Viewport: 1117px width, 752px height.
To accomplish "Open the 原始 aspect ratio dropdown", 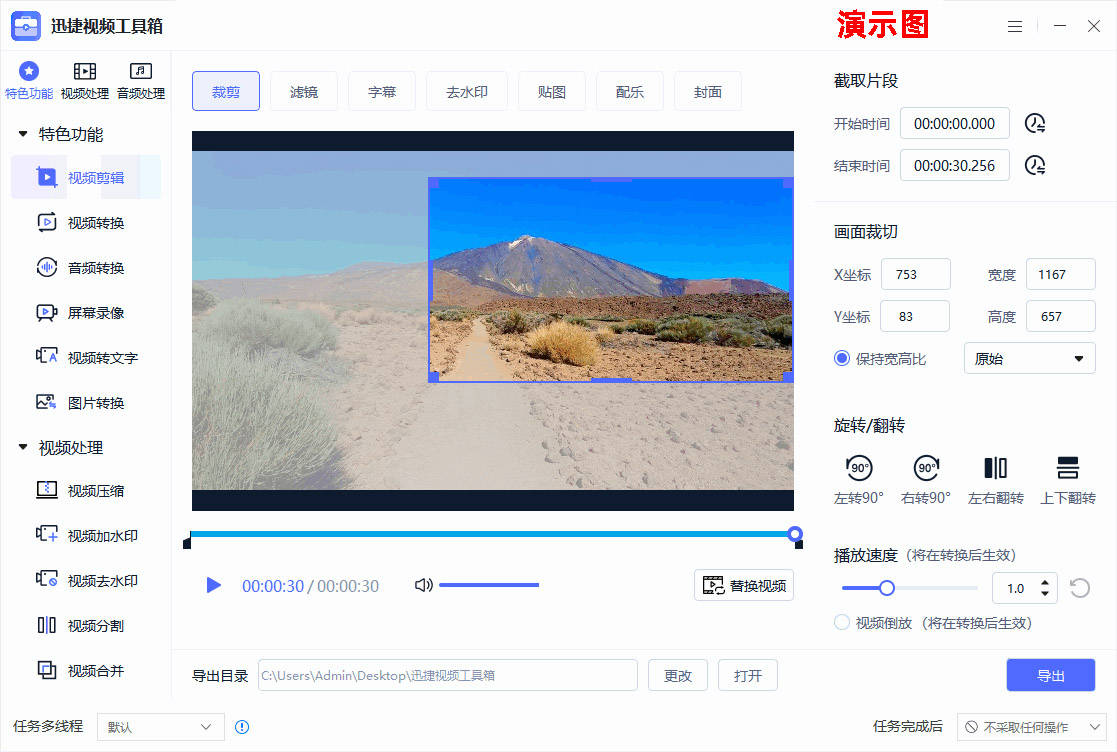I will click(x=1029, y=358).
